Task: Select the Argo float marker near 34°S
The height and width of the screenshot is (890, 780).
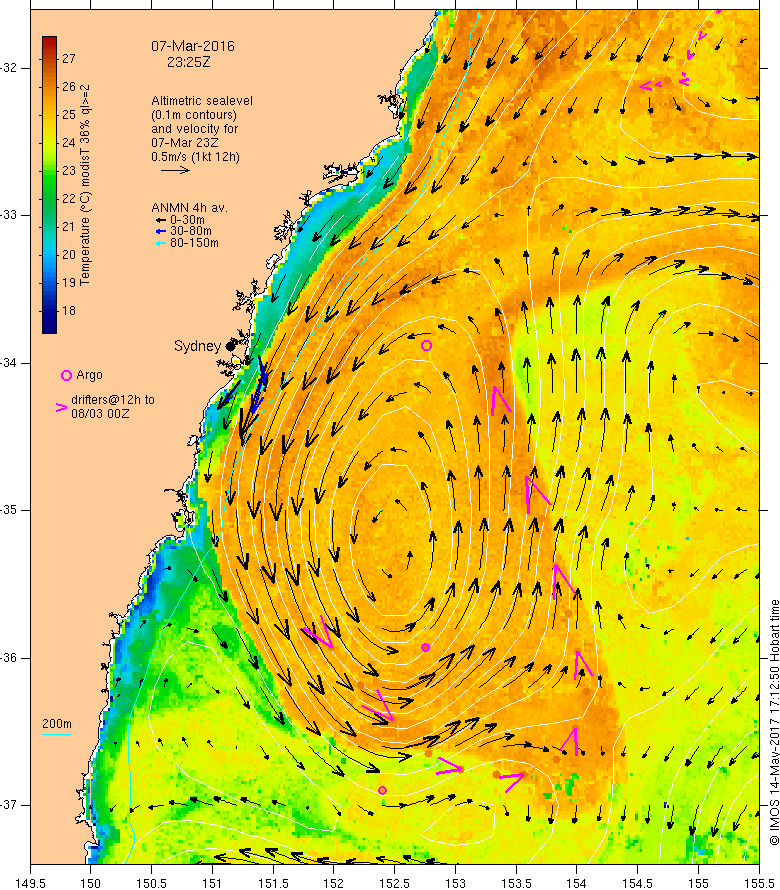Action: tap(426, 345)
